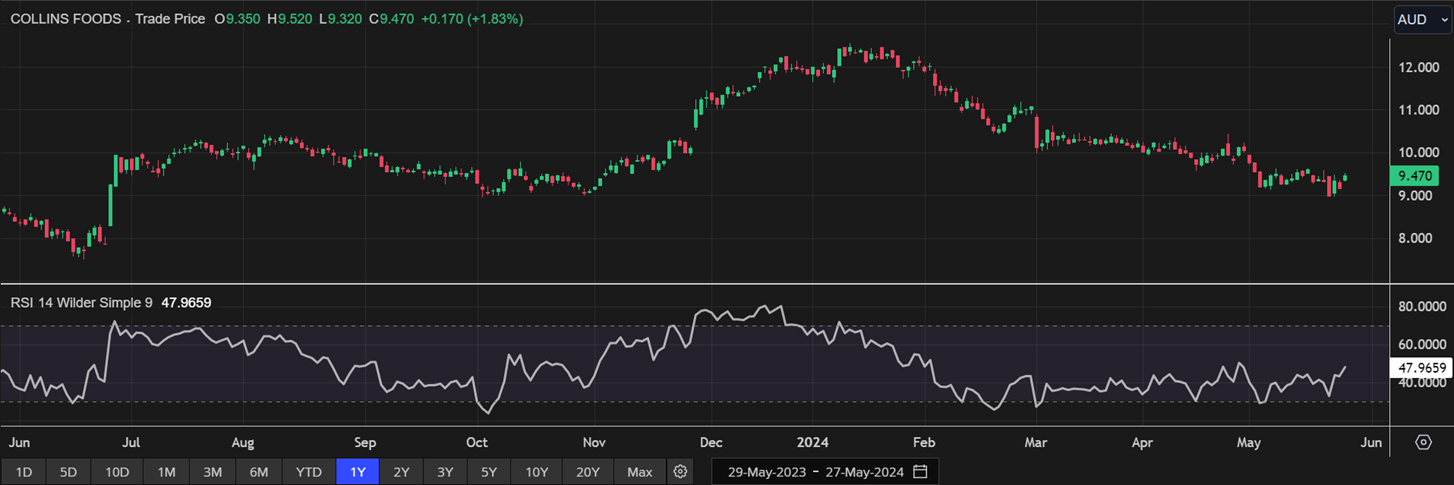This screenshot has width=1454, height=485.
Task: Click the Jul label on time axis
Action: click(129, 442)
